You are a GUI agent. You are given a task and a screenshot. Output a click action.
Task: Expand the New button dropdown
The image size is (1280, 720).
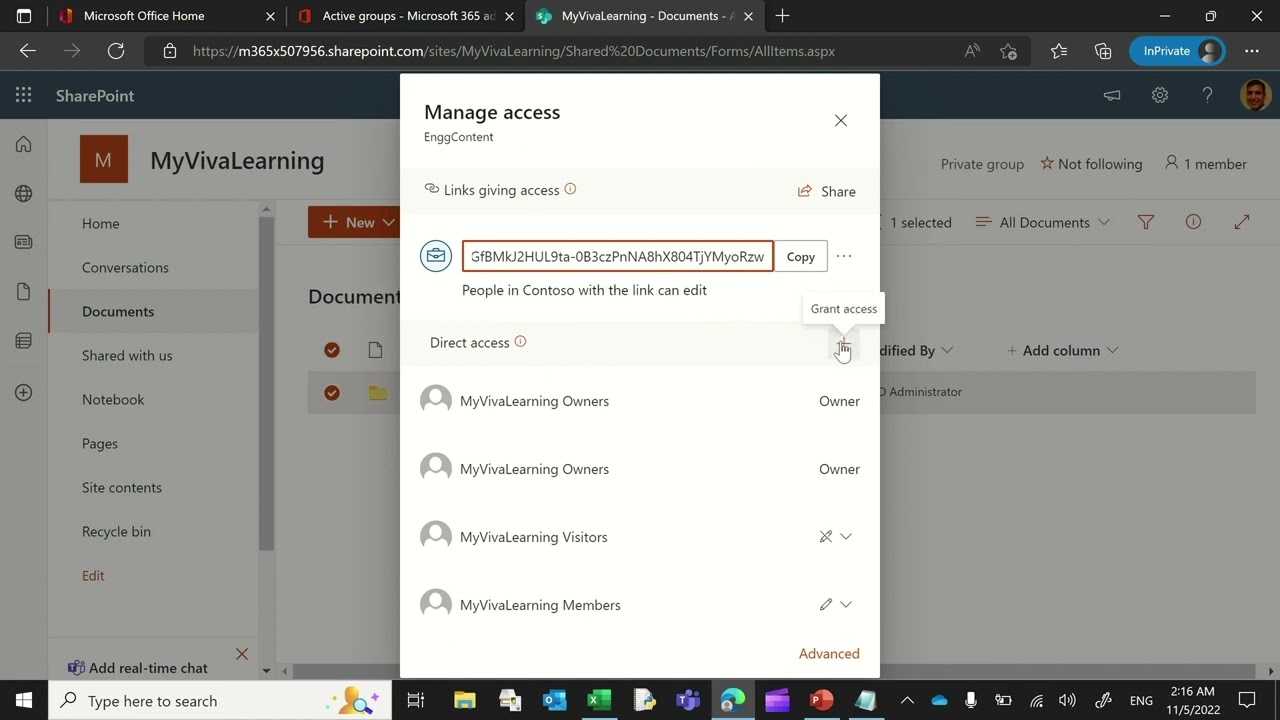click(x=389, y=222)
